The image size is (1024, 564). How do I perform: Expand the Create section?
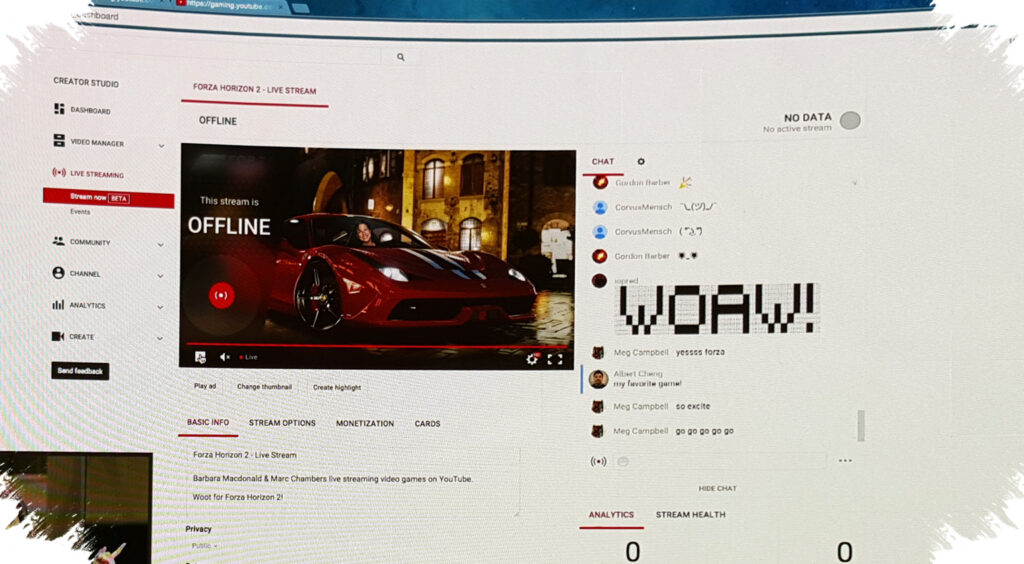tap(160, 339)
